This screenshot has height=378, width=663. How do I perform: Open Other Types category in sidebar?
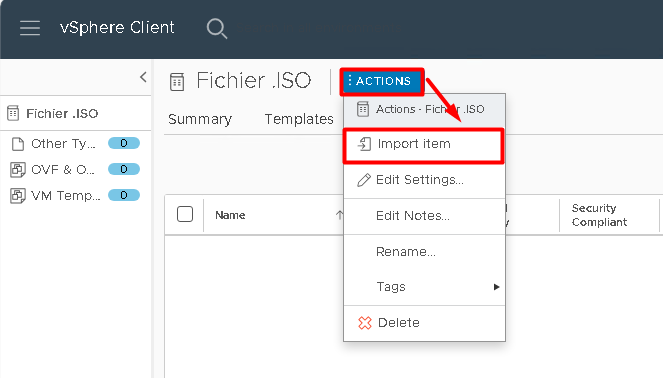click(x=63, y=144)
